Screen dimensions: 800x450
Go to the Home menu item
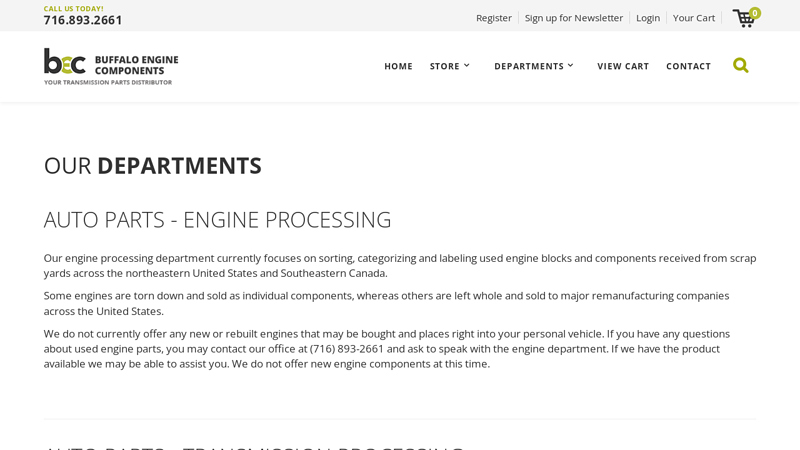click(x=398, y=66)
